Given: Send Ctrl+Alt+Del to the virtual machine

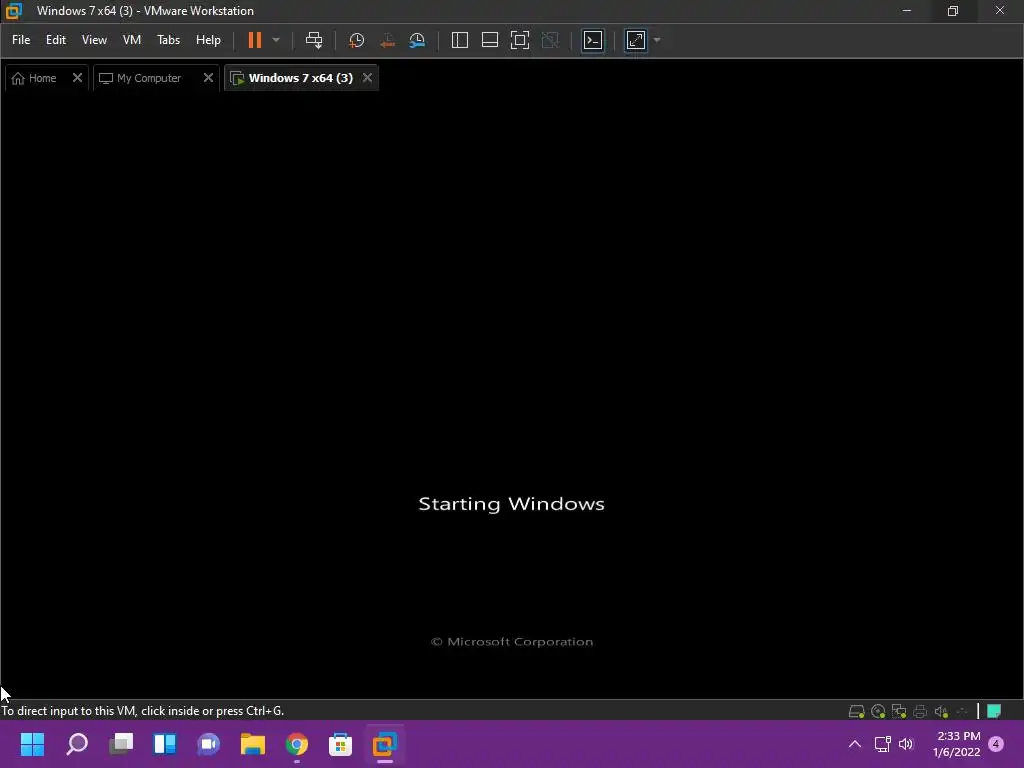Looking at the screenshot, I should point(314,40).
